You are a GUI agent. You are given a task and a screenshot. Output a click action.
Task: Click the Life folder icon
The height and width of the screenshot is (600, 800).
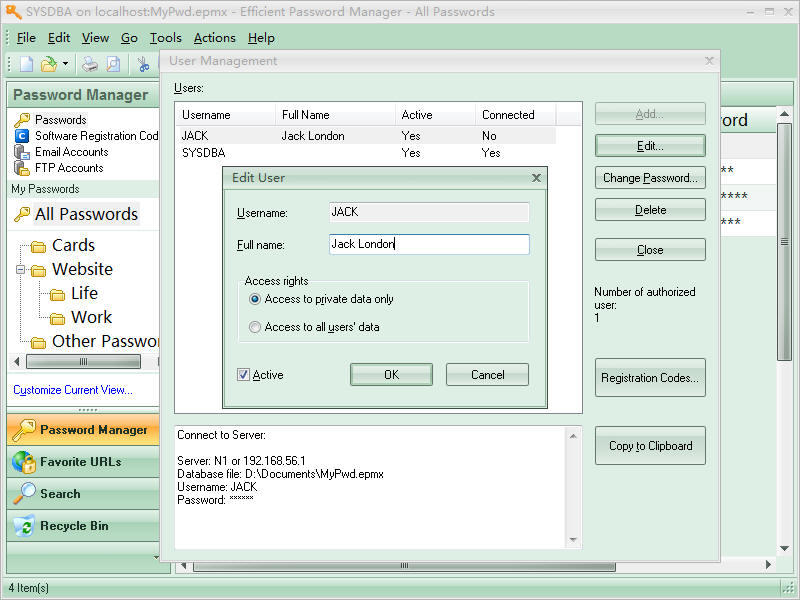57,294
